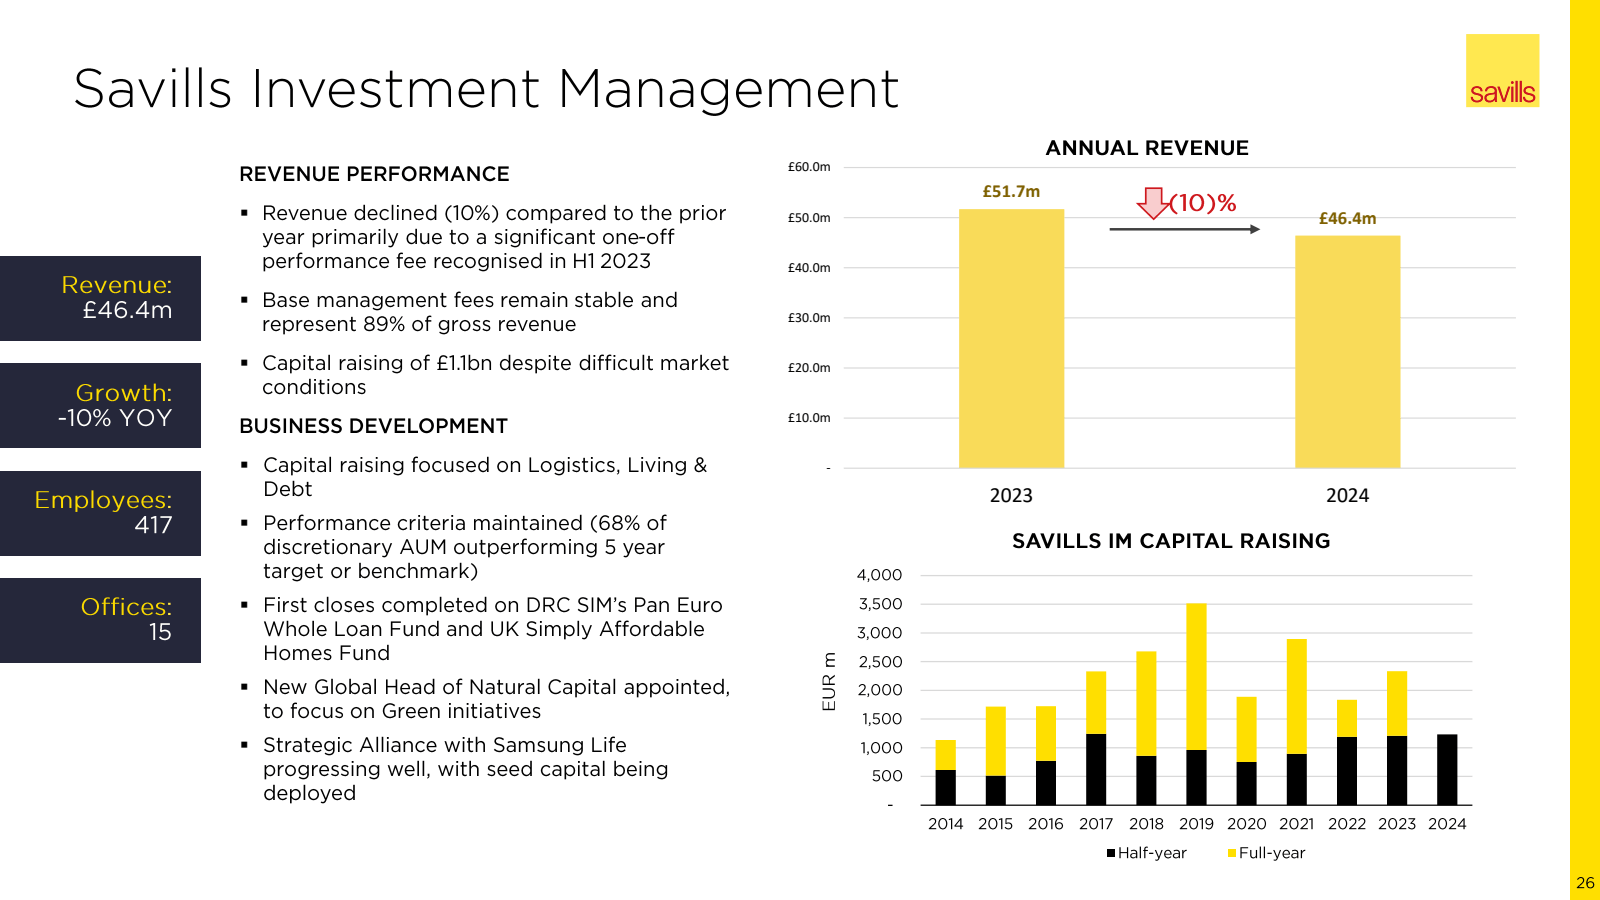Click the 2024 half-year black bar
This screenshot has height=900, width=1600.
[x=1447, y=770]
